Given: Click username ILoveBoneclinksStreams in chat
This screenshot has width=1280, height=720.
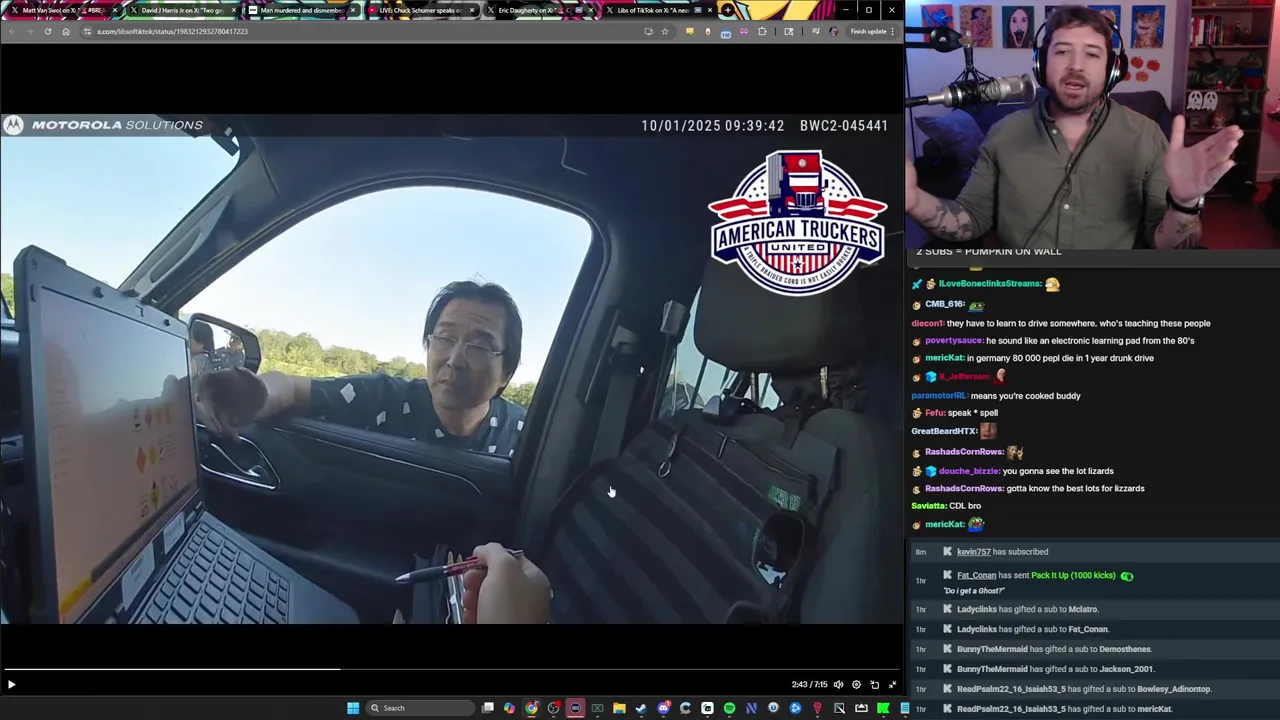Looking at the screenshot, I should tap(990, 284).
